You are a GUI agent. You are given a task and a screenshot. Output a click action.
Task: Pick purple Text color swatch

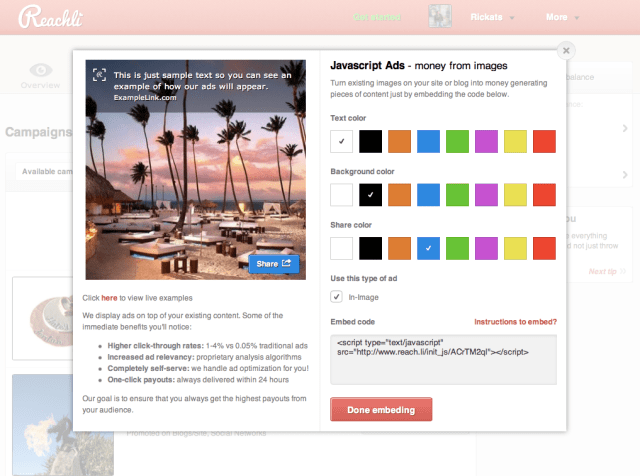click(487, 141)
